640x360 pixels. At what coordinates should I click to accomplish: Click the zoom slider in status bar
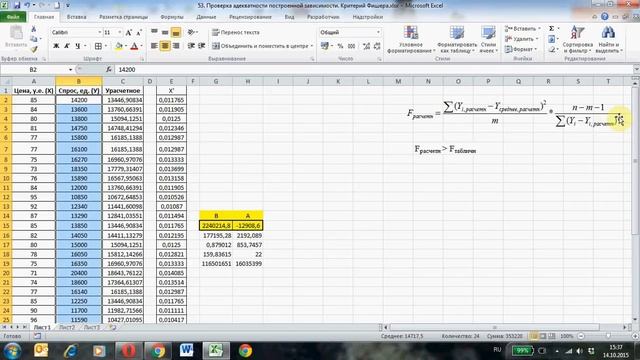point(608,336)
